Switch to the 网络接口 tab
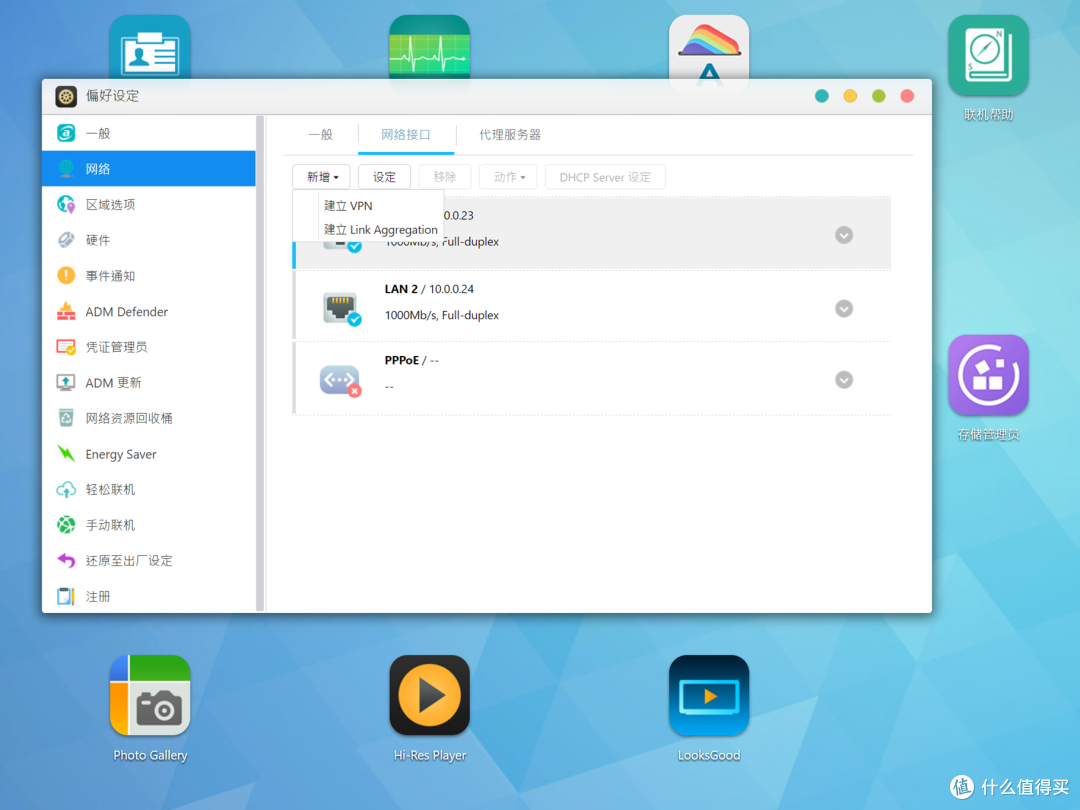Screen dimensions: 1080x810 pos(406,134)
